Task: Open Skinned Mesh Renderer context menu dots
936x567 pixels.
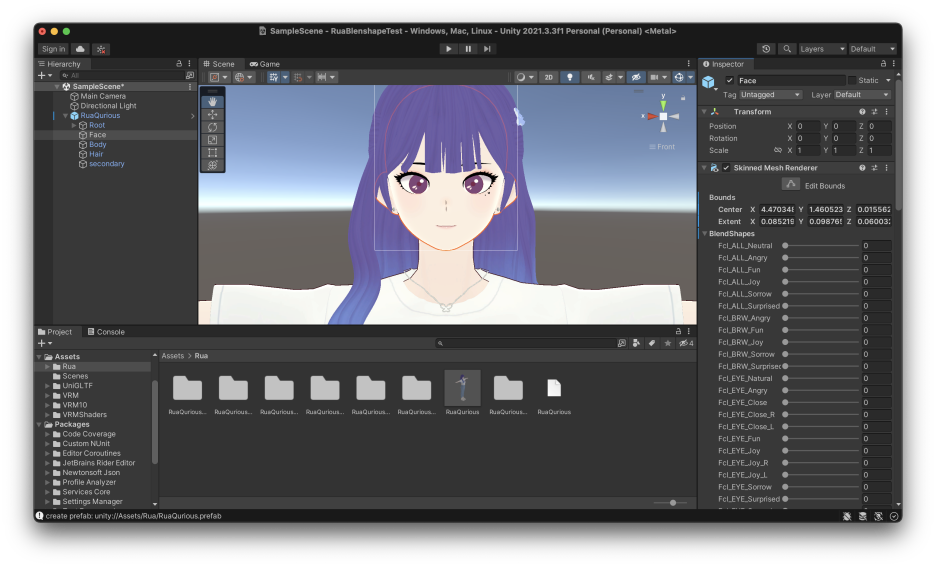Action: 886,168
